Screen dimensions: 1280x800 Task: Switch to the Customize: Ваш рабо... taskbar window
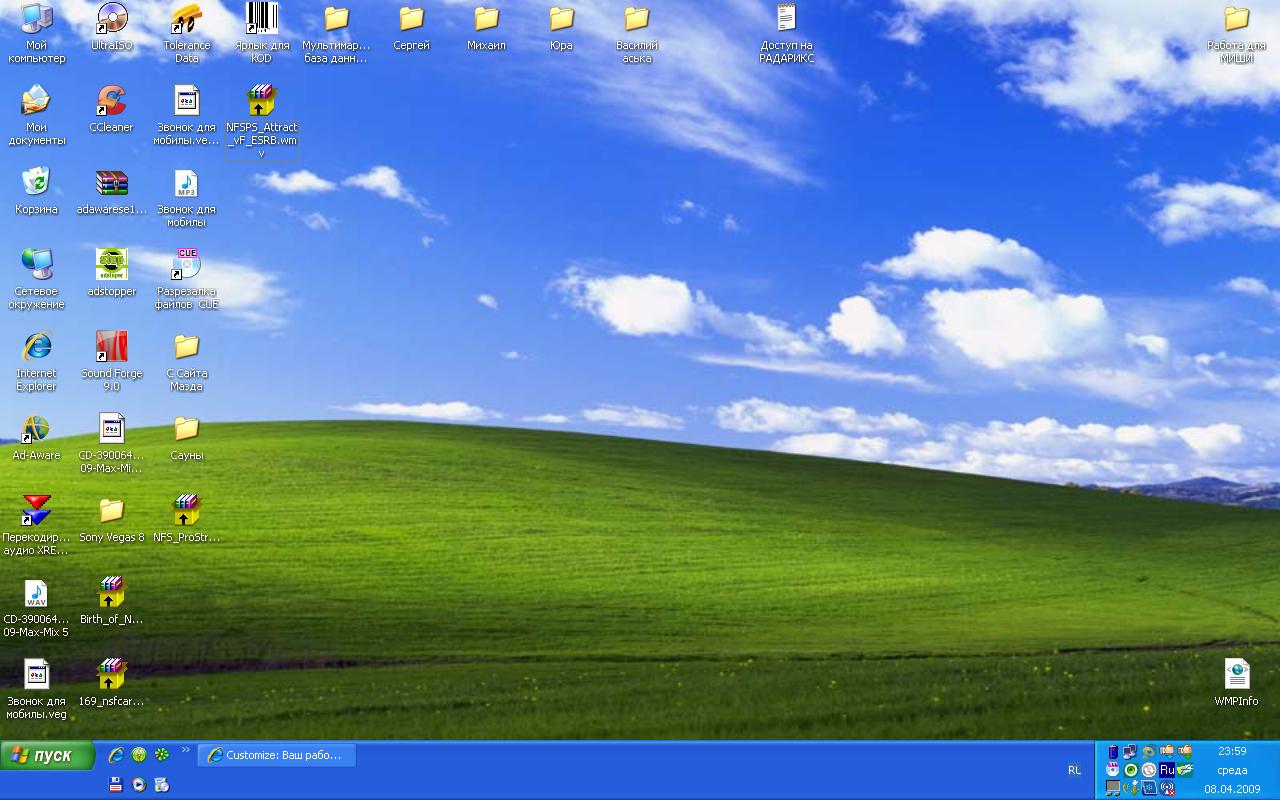(277, 755)
